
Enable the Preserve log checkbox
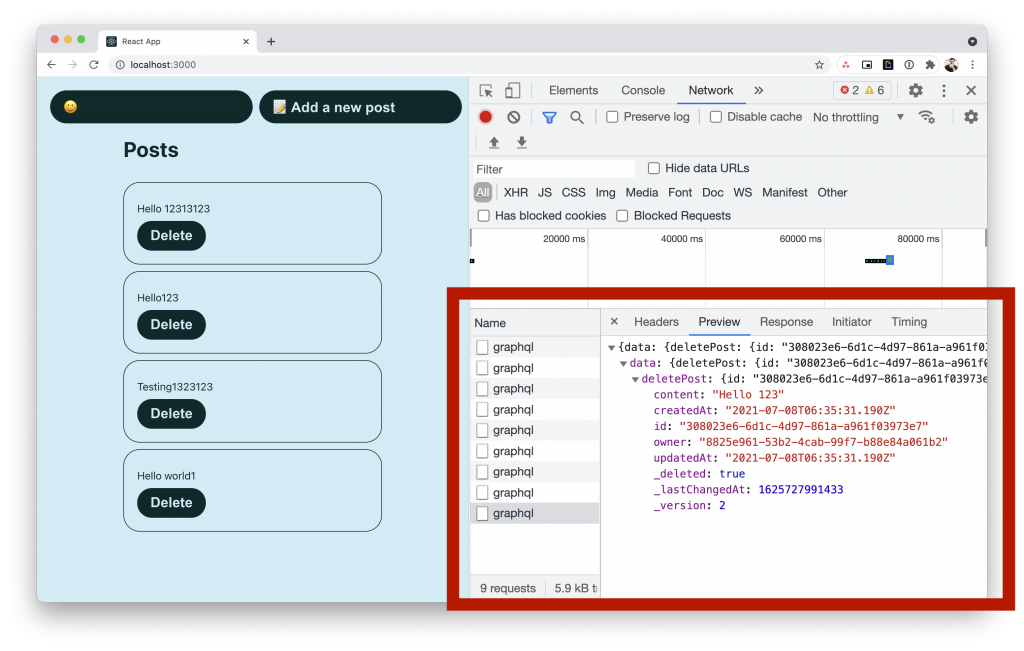tap(612, 117)
